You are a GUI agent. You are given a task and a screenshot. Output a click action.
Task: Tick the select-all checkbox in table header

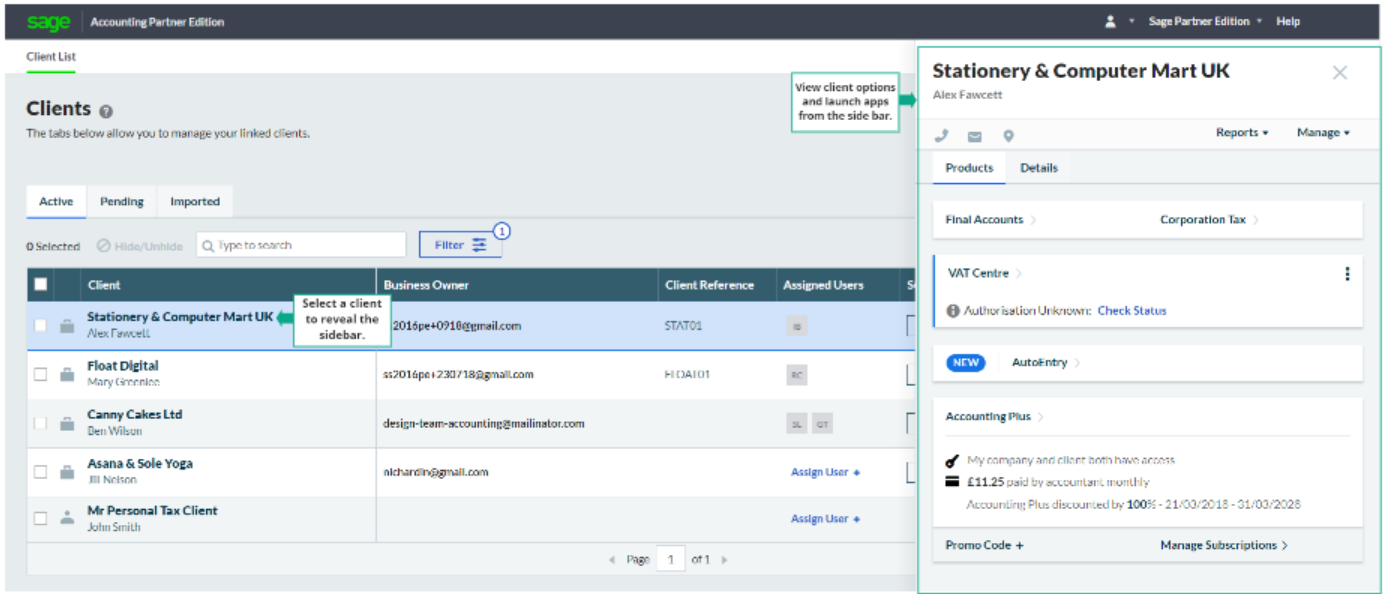click(41, 285)
